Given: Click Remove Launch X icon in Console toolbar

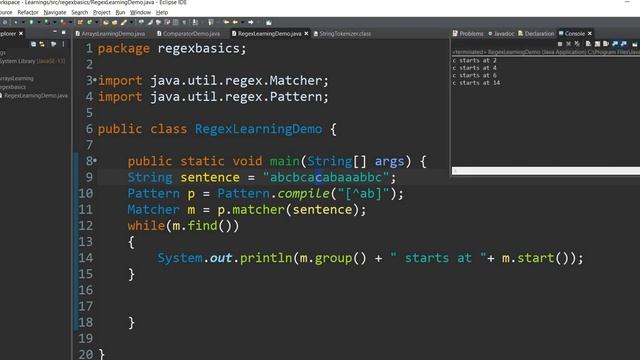Looking at the screenshot, I should point(569,44).
